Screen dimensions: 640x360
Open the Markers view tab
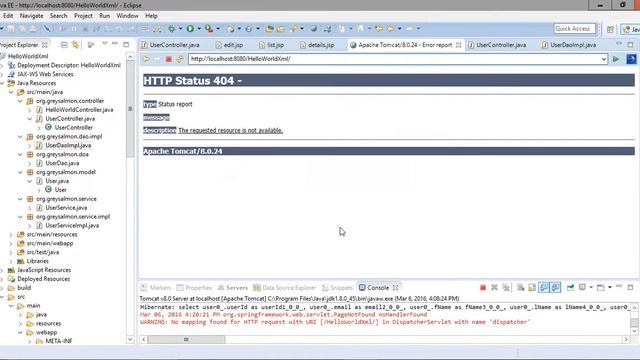click(x=156, y=288)
